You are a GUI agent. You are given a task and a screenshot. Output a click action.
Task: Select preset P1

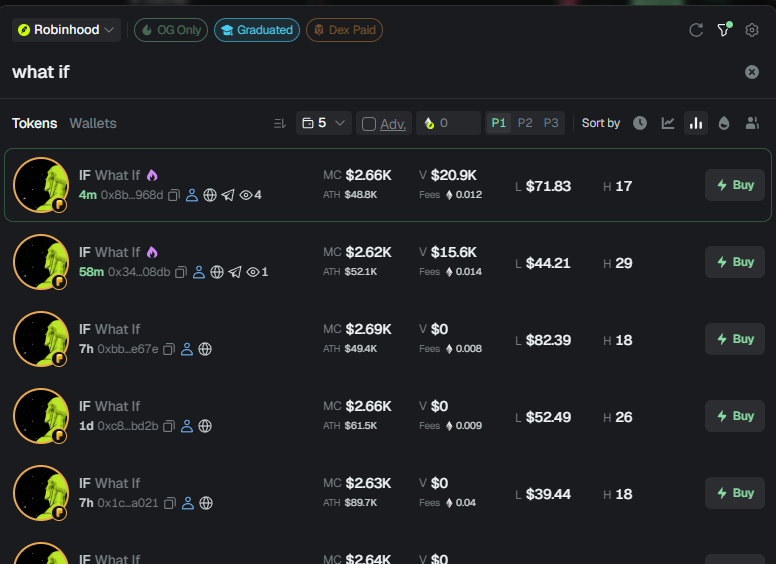coord(498,123)
